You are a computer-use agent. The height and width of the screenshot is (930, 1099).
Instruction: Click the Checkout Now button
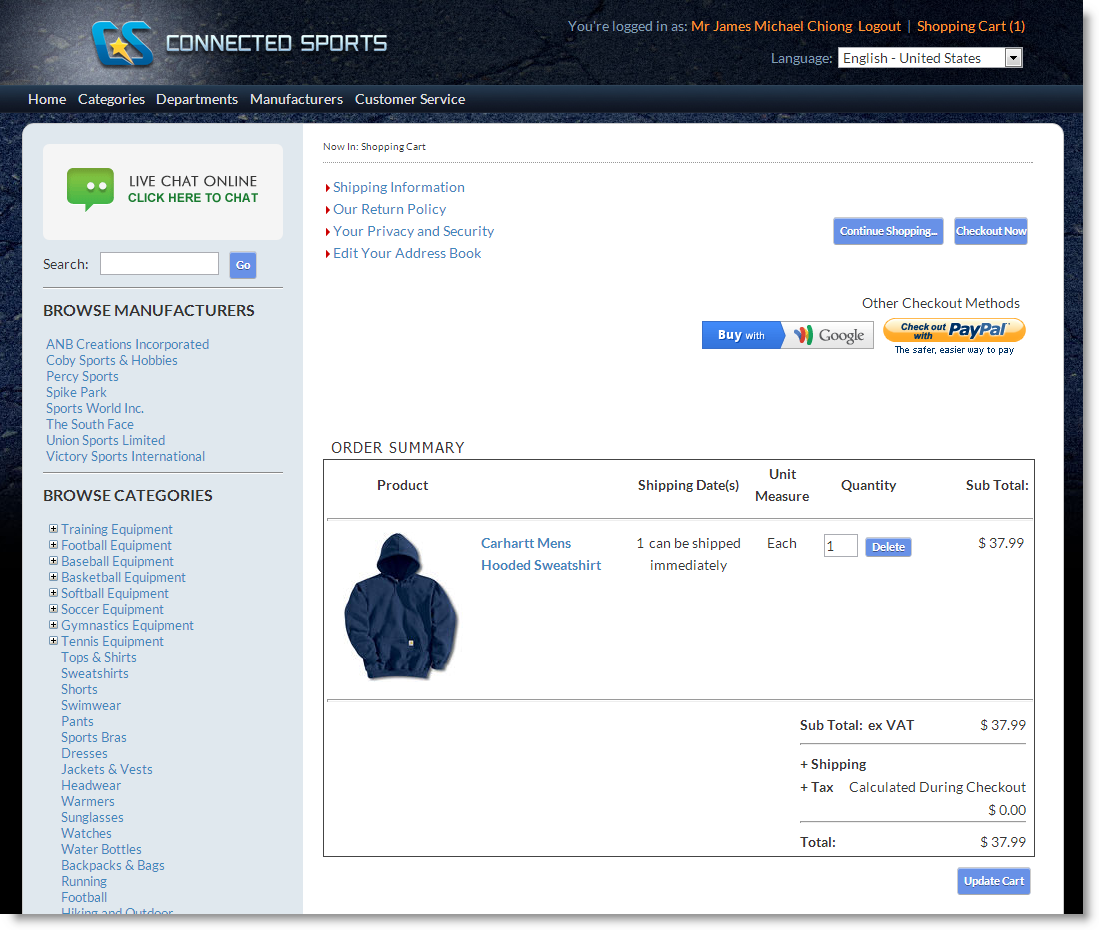990,231
